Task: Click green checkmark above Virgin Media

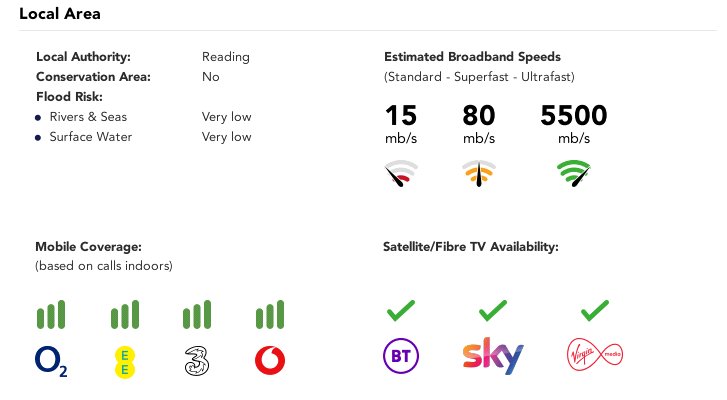Action: click(595, 311)
